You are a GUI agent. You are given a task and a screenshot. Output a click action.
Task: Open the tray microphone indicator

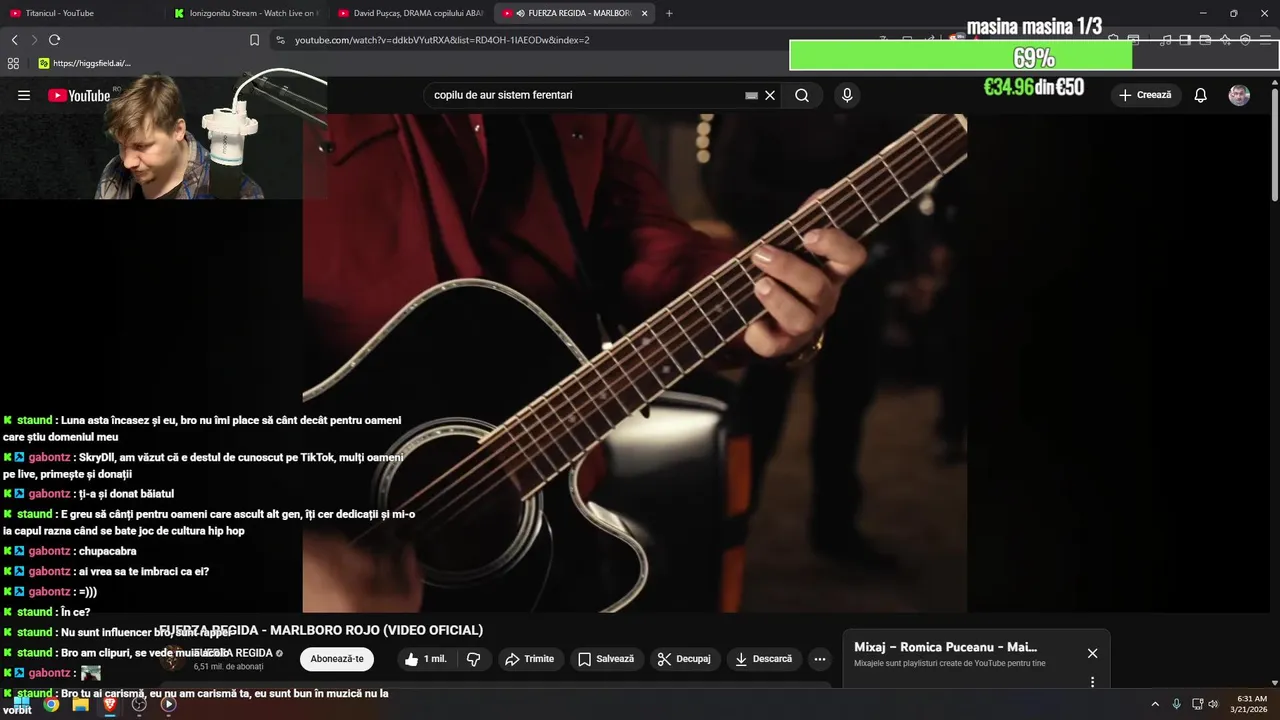pos(1176,704)
